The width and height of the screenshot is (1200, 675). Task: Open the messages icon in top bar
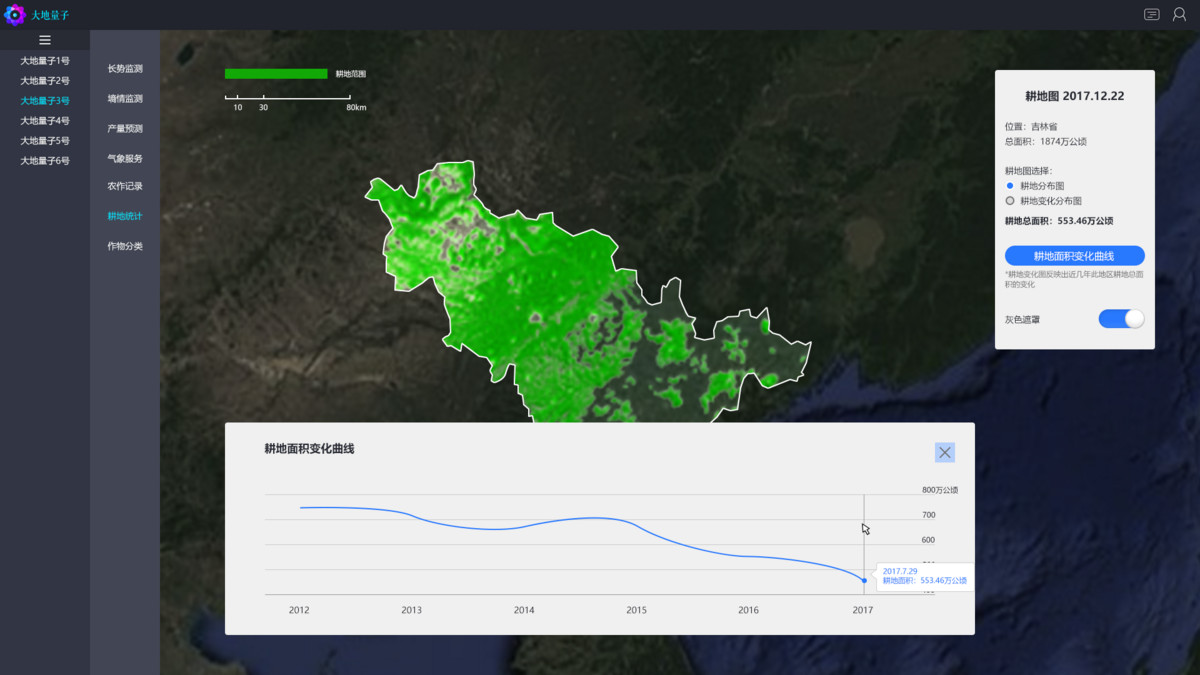[x=1152, y=15]
